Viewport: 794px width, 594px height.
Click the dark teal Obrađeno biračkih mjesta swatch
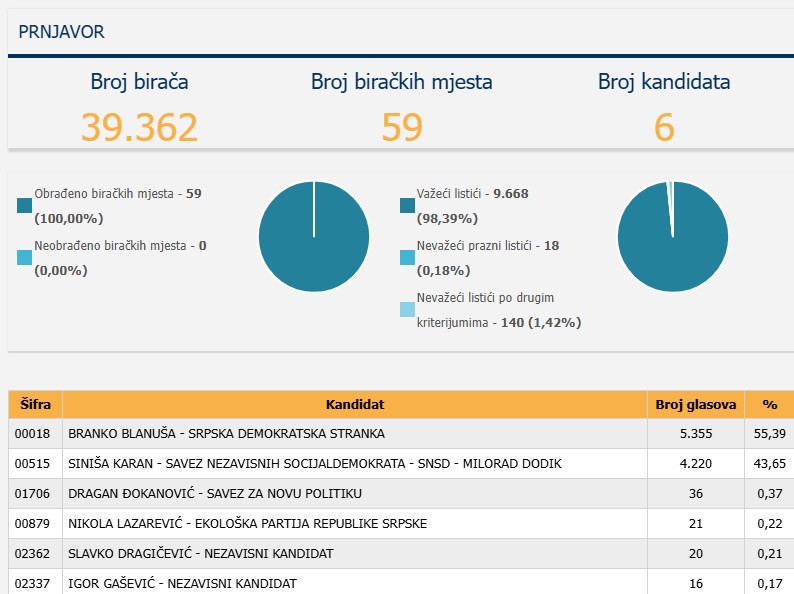(x=25, y=206)
